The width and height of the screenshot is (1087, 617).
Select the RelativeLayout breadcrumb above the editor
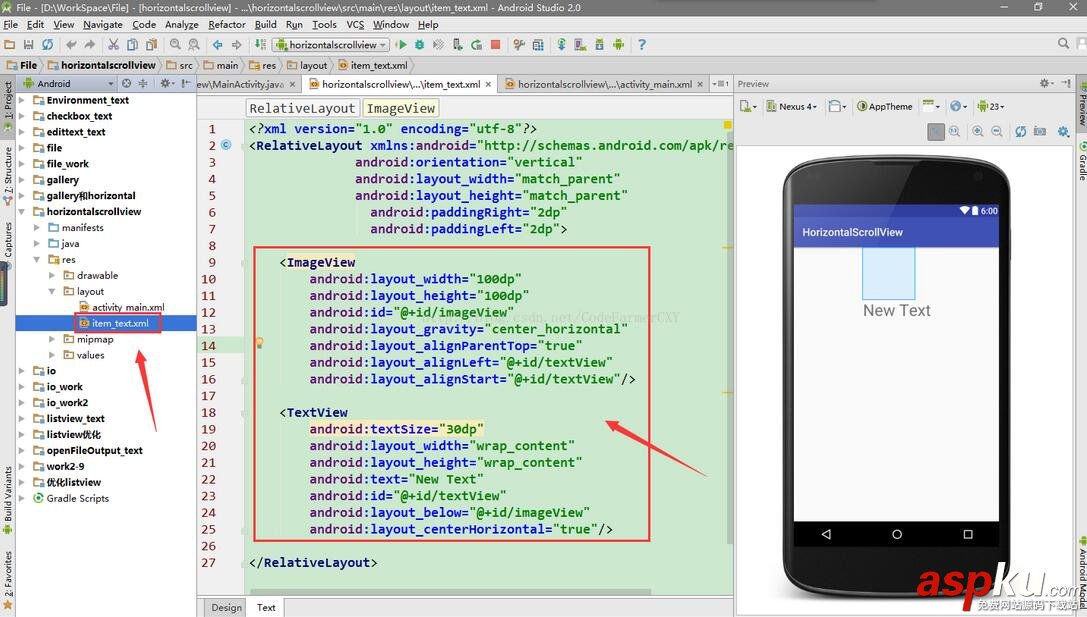click(x=303, y=107)
